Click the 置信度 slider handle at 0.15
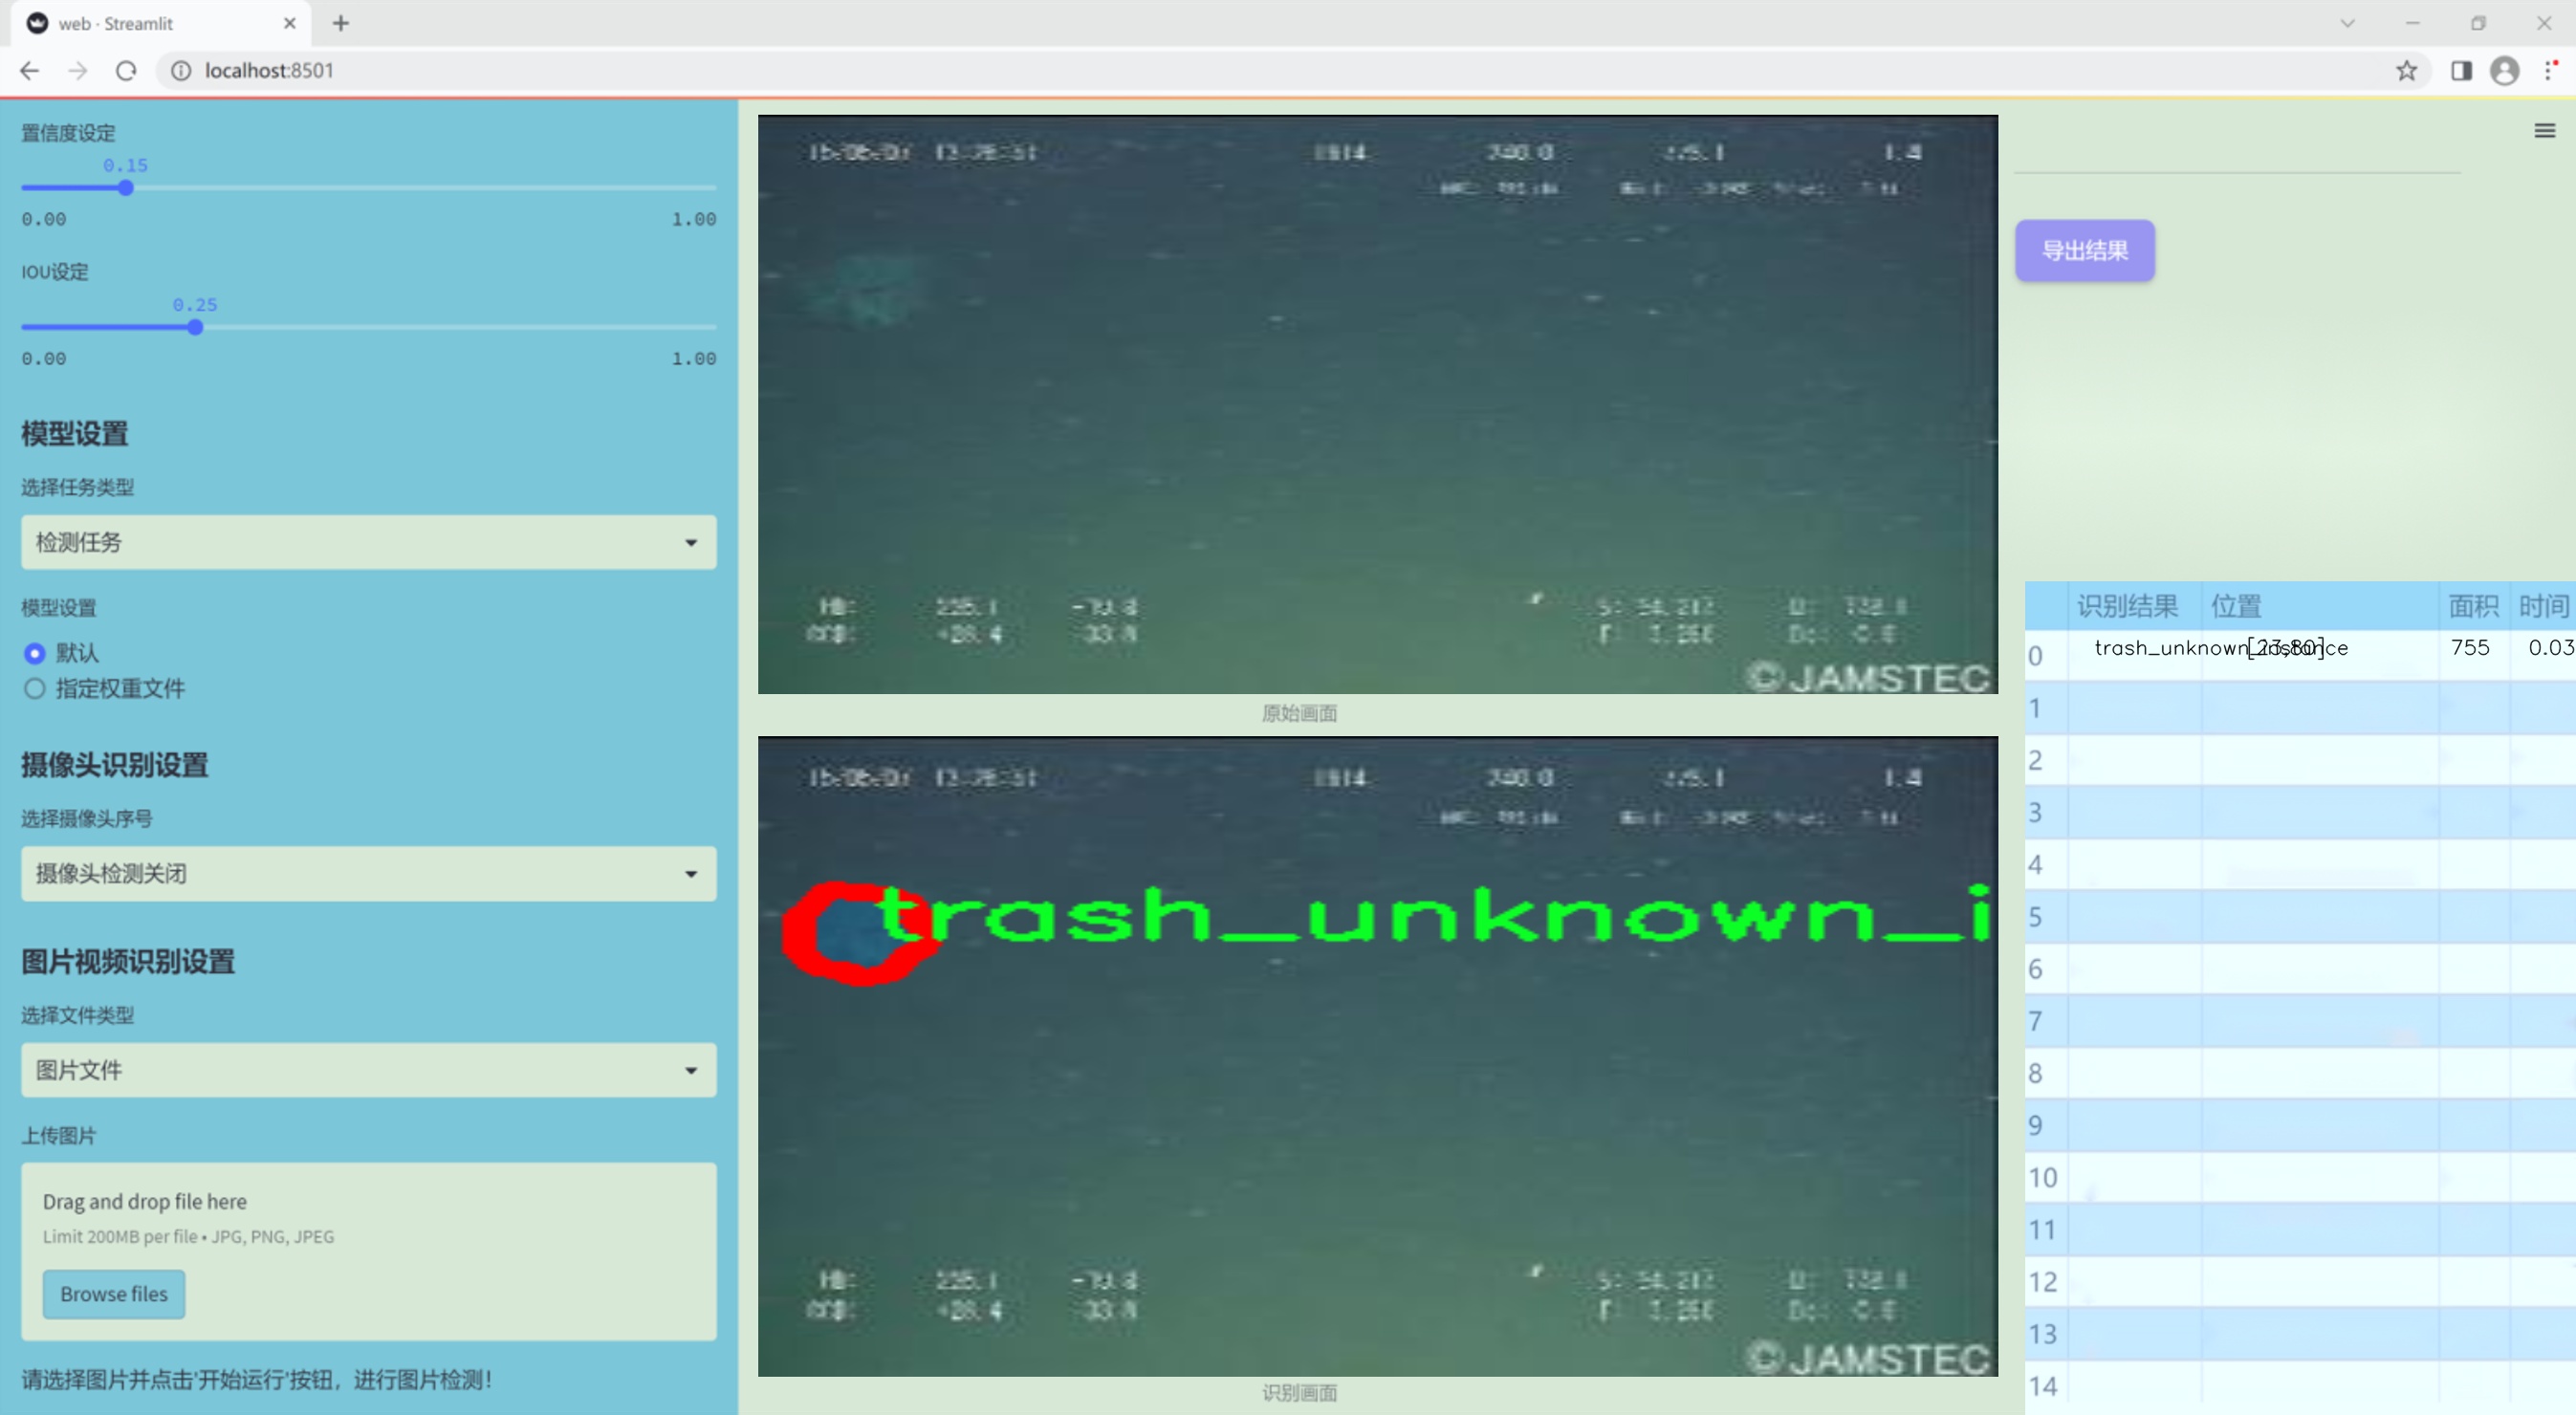 tap(126, 188)
